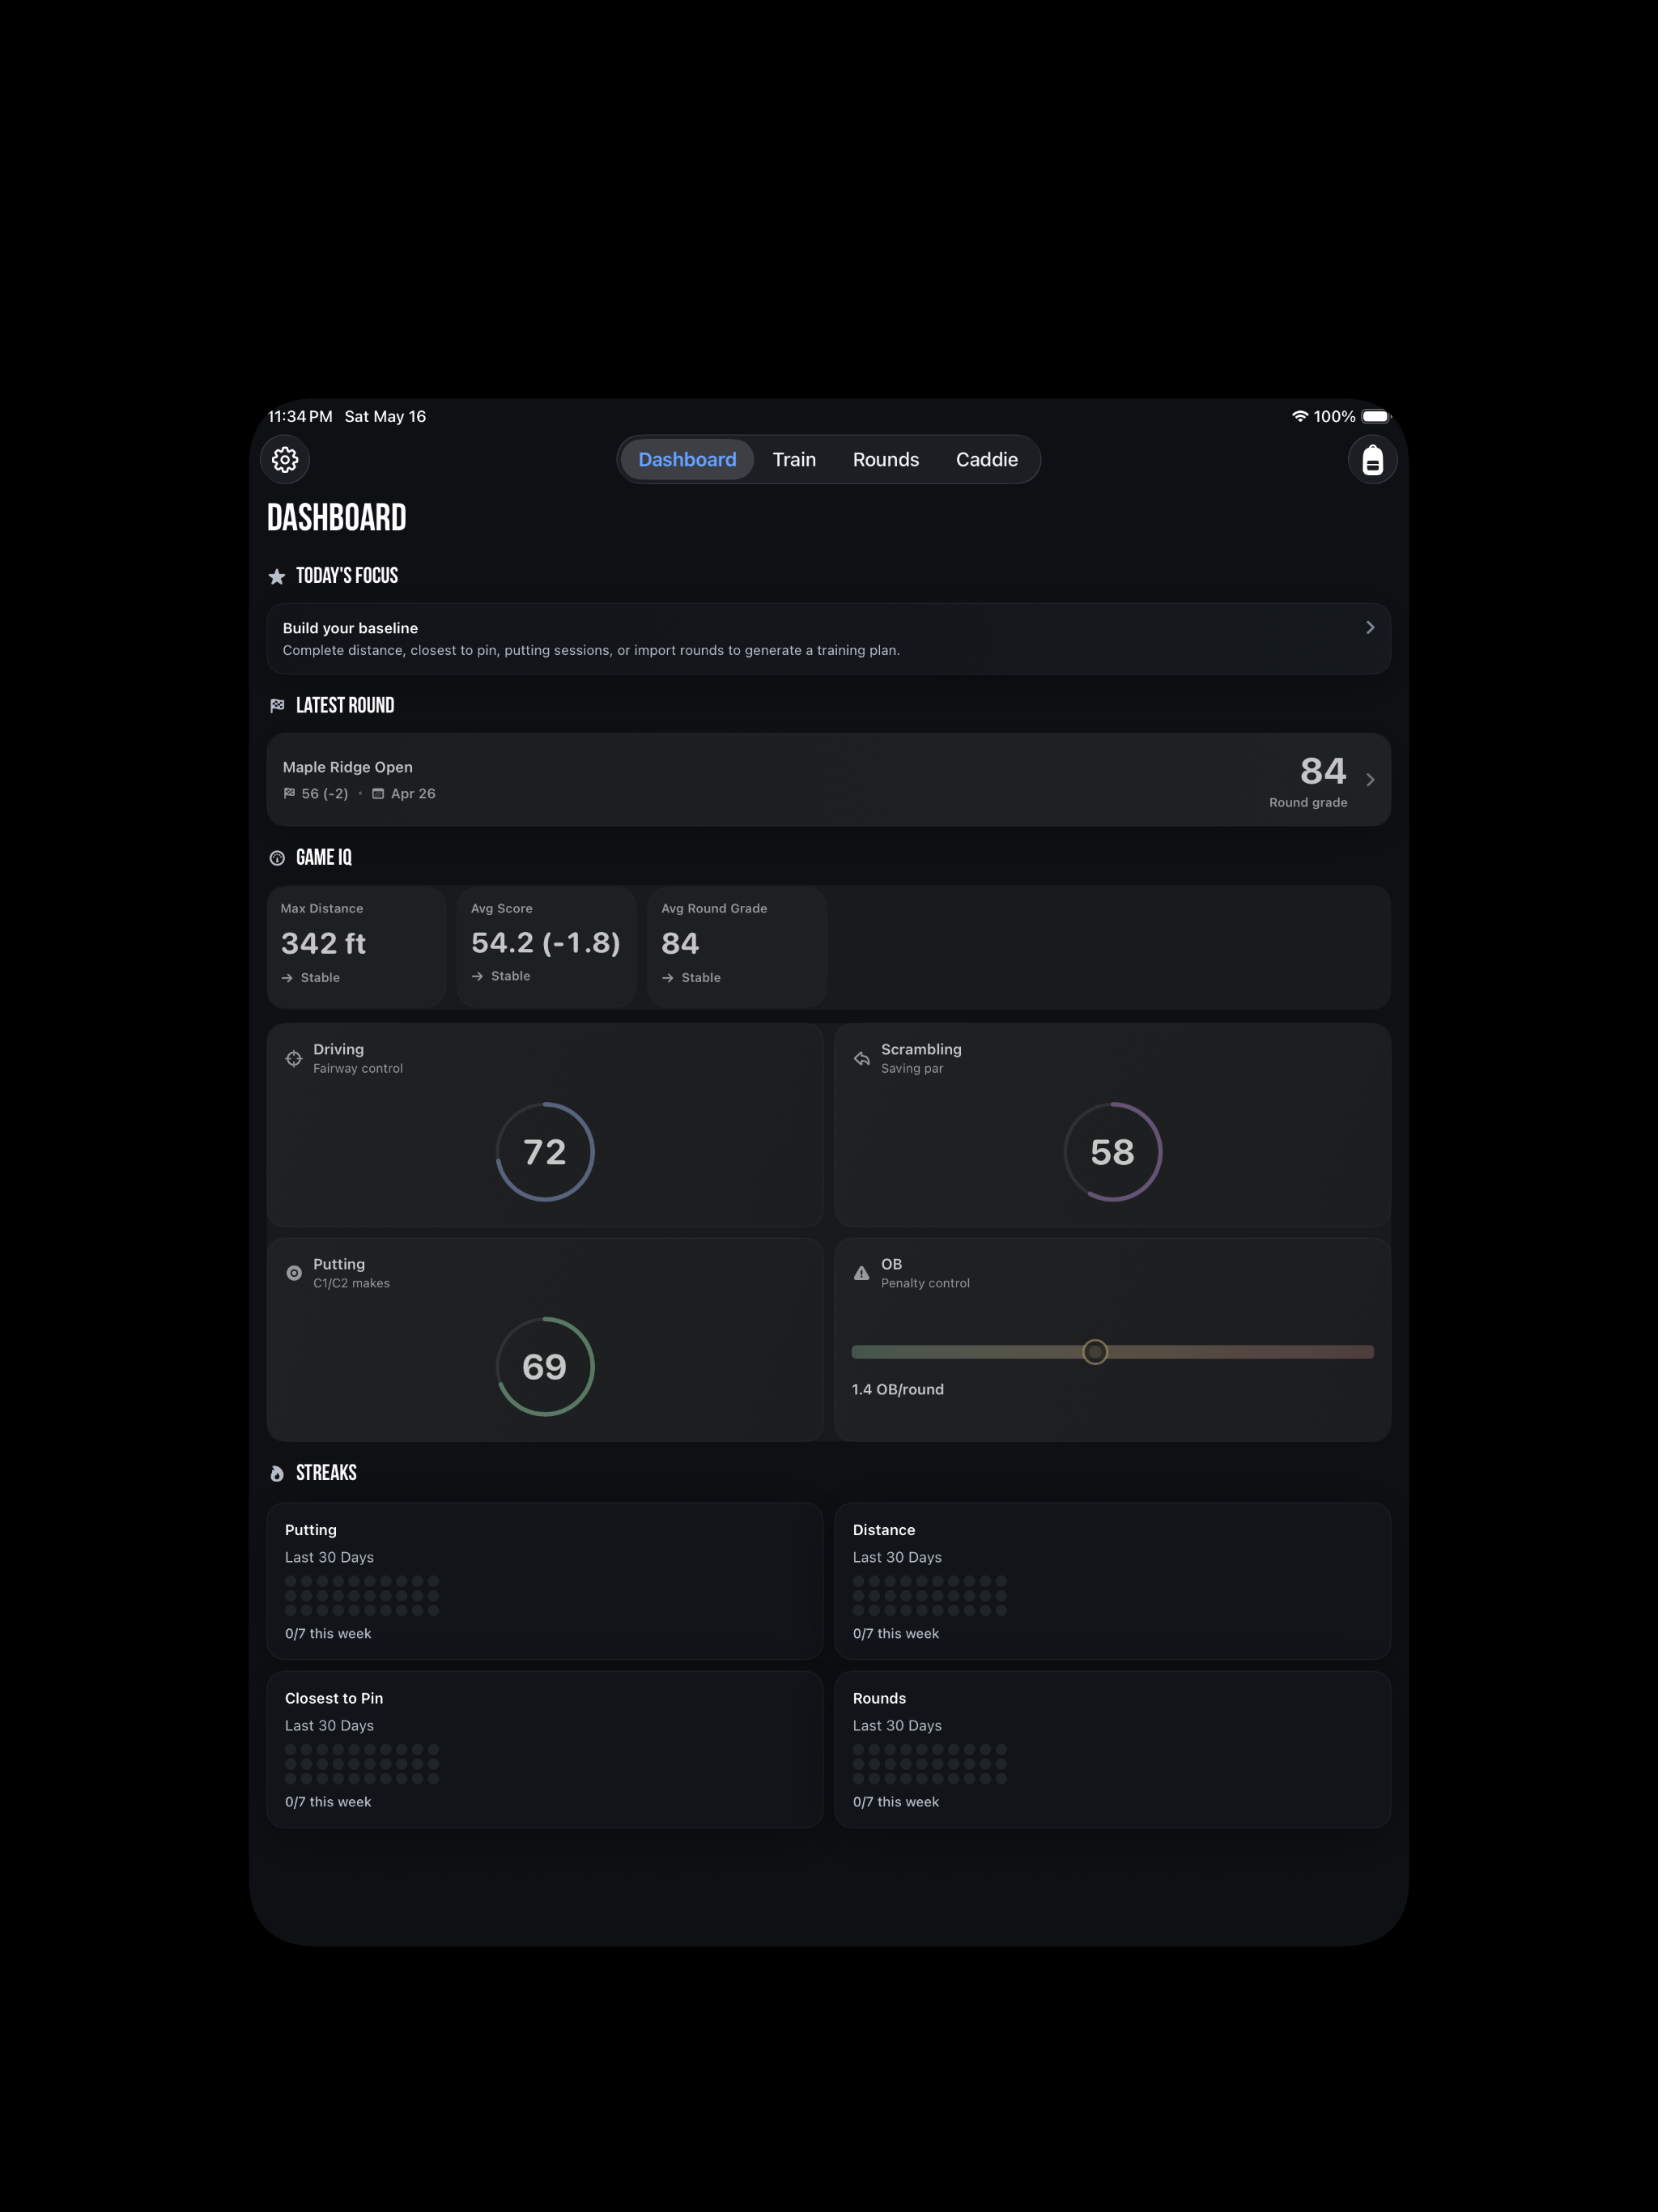Open Maple Ridge Open round chevron
The width and height of the screenshot is (1658, 2212).
[1370, 779]
